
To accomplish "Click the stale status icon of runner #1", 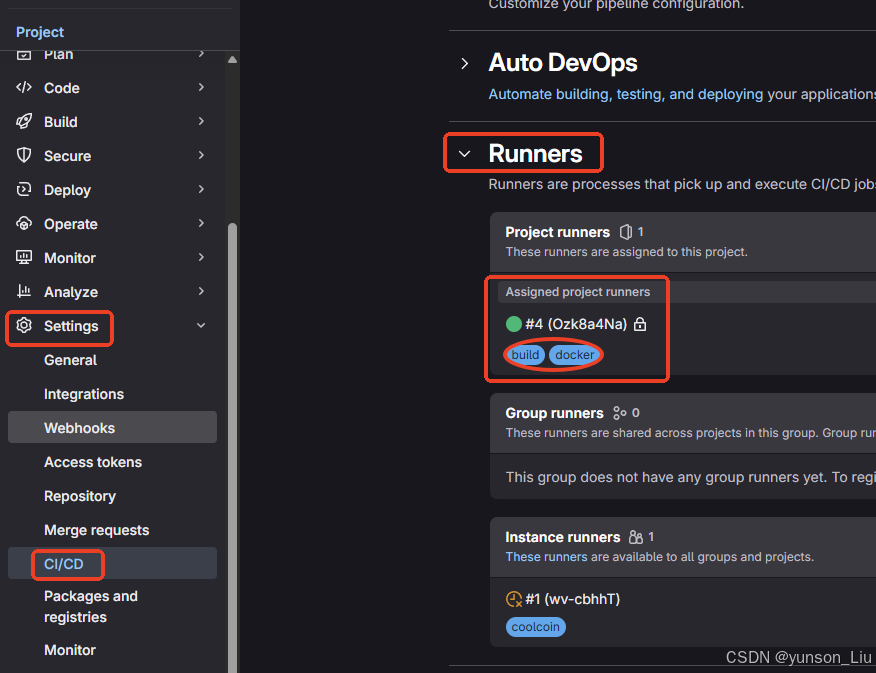I will tap(513, 599).
